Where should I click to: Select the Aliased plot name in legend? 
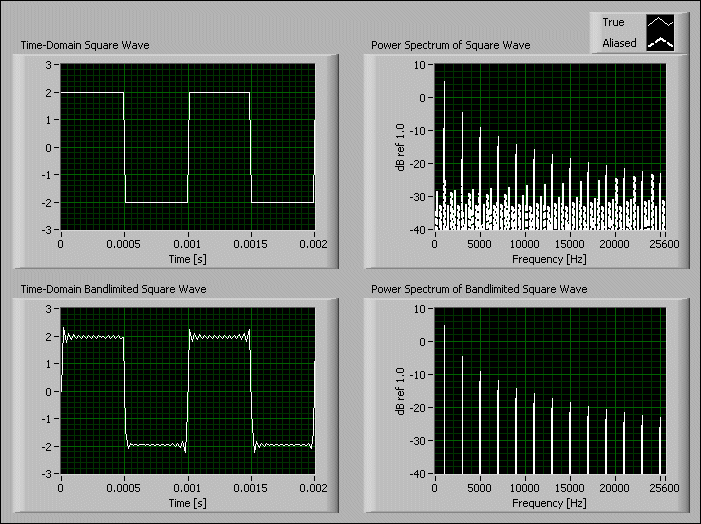coord(619,42)
